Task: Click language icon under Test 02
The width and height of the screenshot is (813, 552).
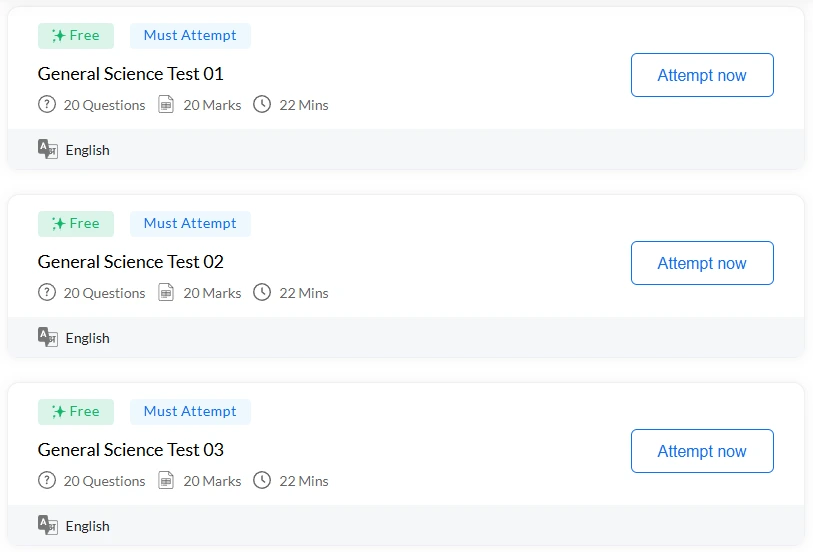Action: 47,337
